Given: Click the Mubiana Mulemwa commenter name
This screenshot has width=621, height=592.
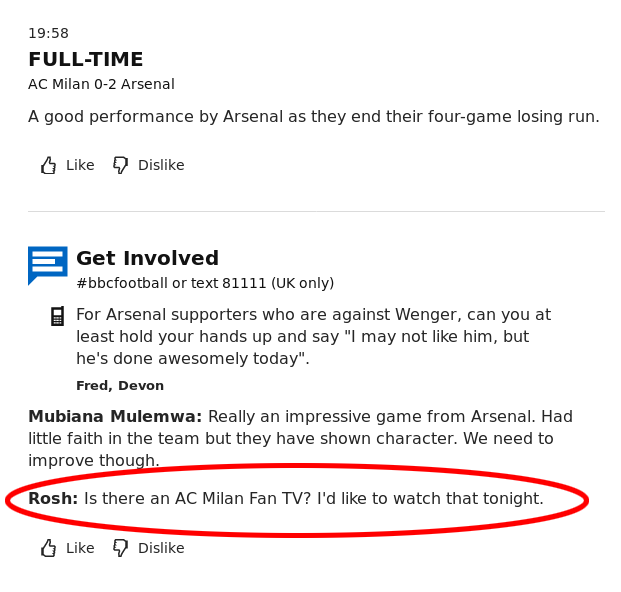Looking at the screenshot, I should pyautogui.click(x=115, y=417).
